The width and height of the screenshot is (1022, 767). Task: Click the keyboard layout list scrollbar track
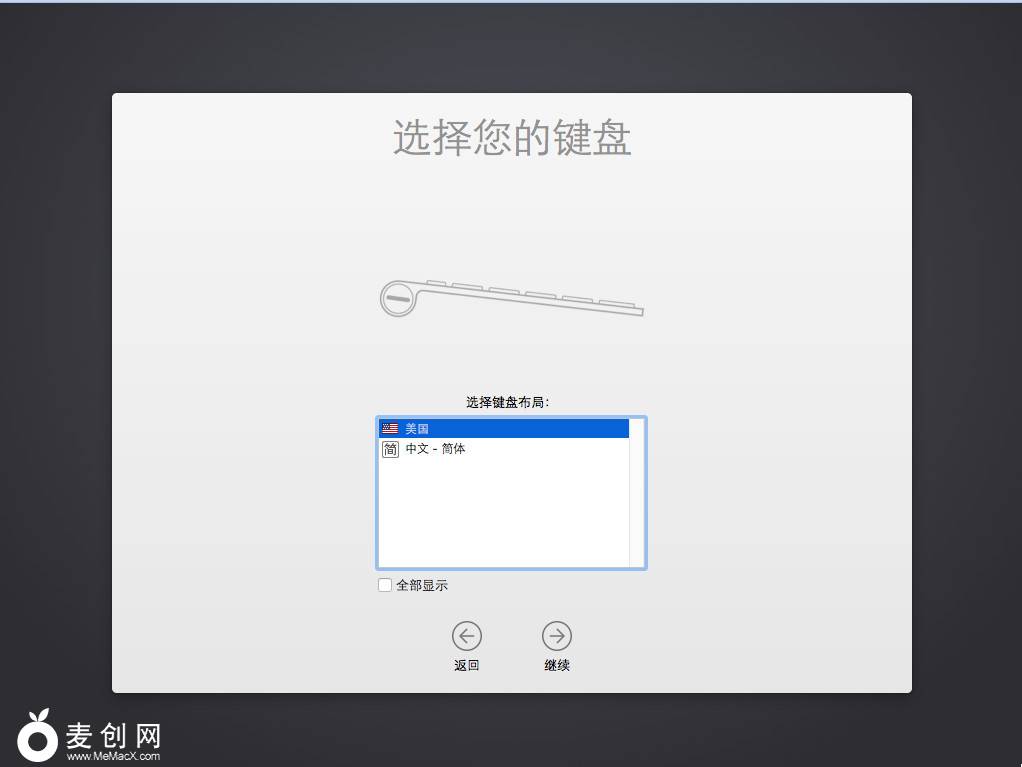pos(637,500)
